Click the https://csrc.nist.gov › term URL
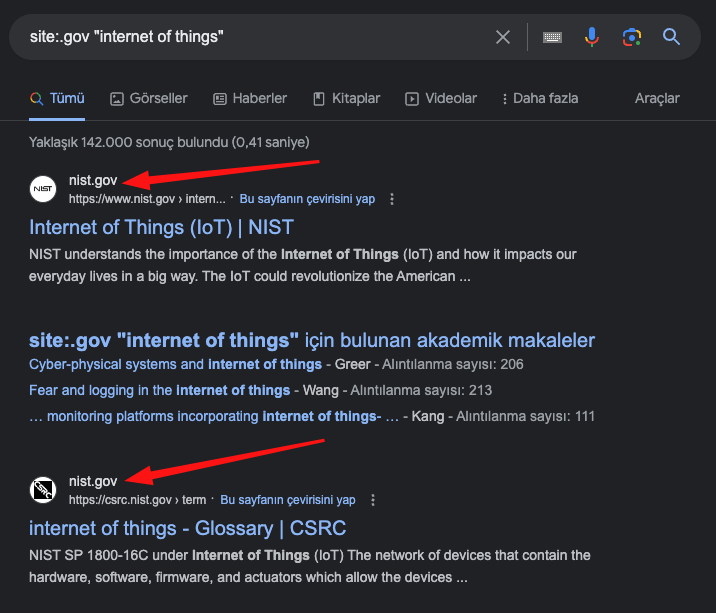Screen dimensions: 716x613 [137, 500]
